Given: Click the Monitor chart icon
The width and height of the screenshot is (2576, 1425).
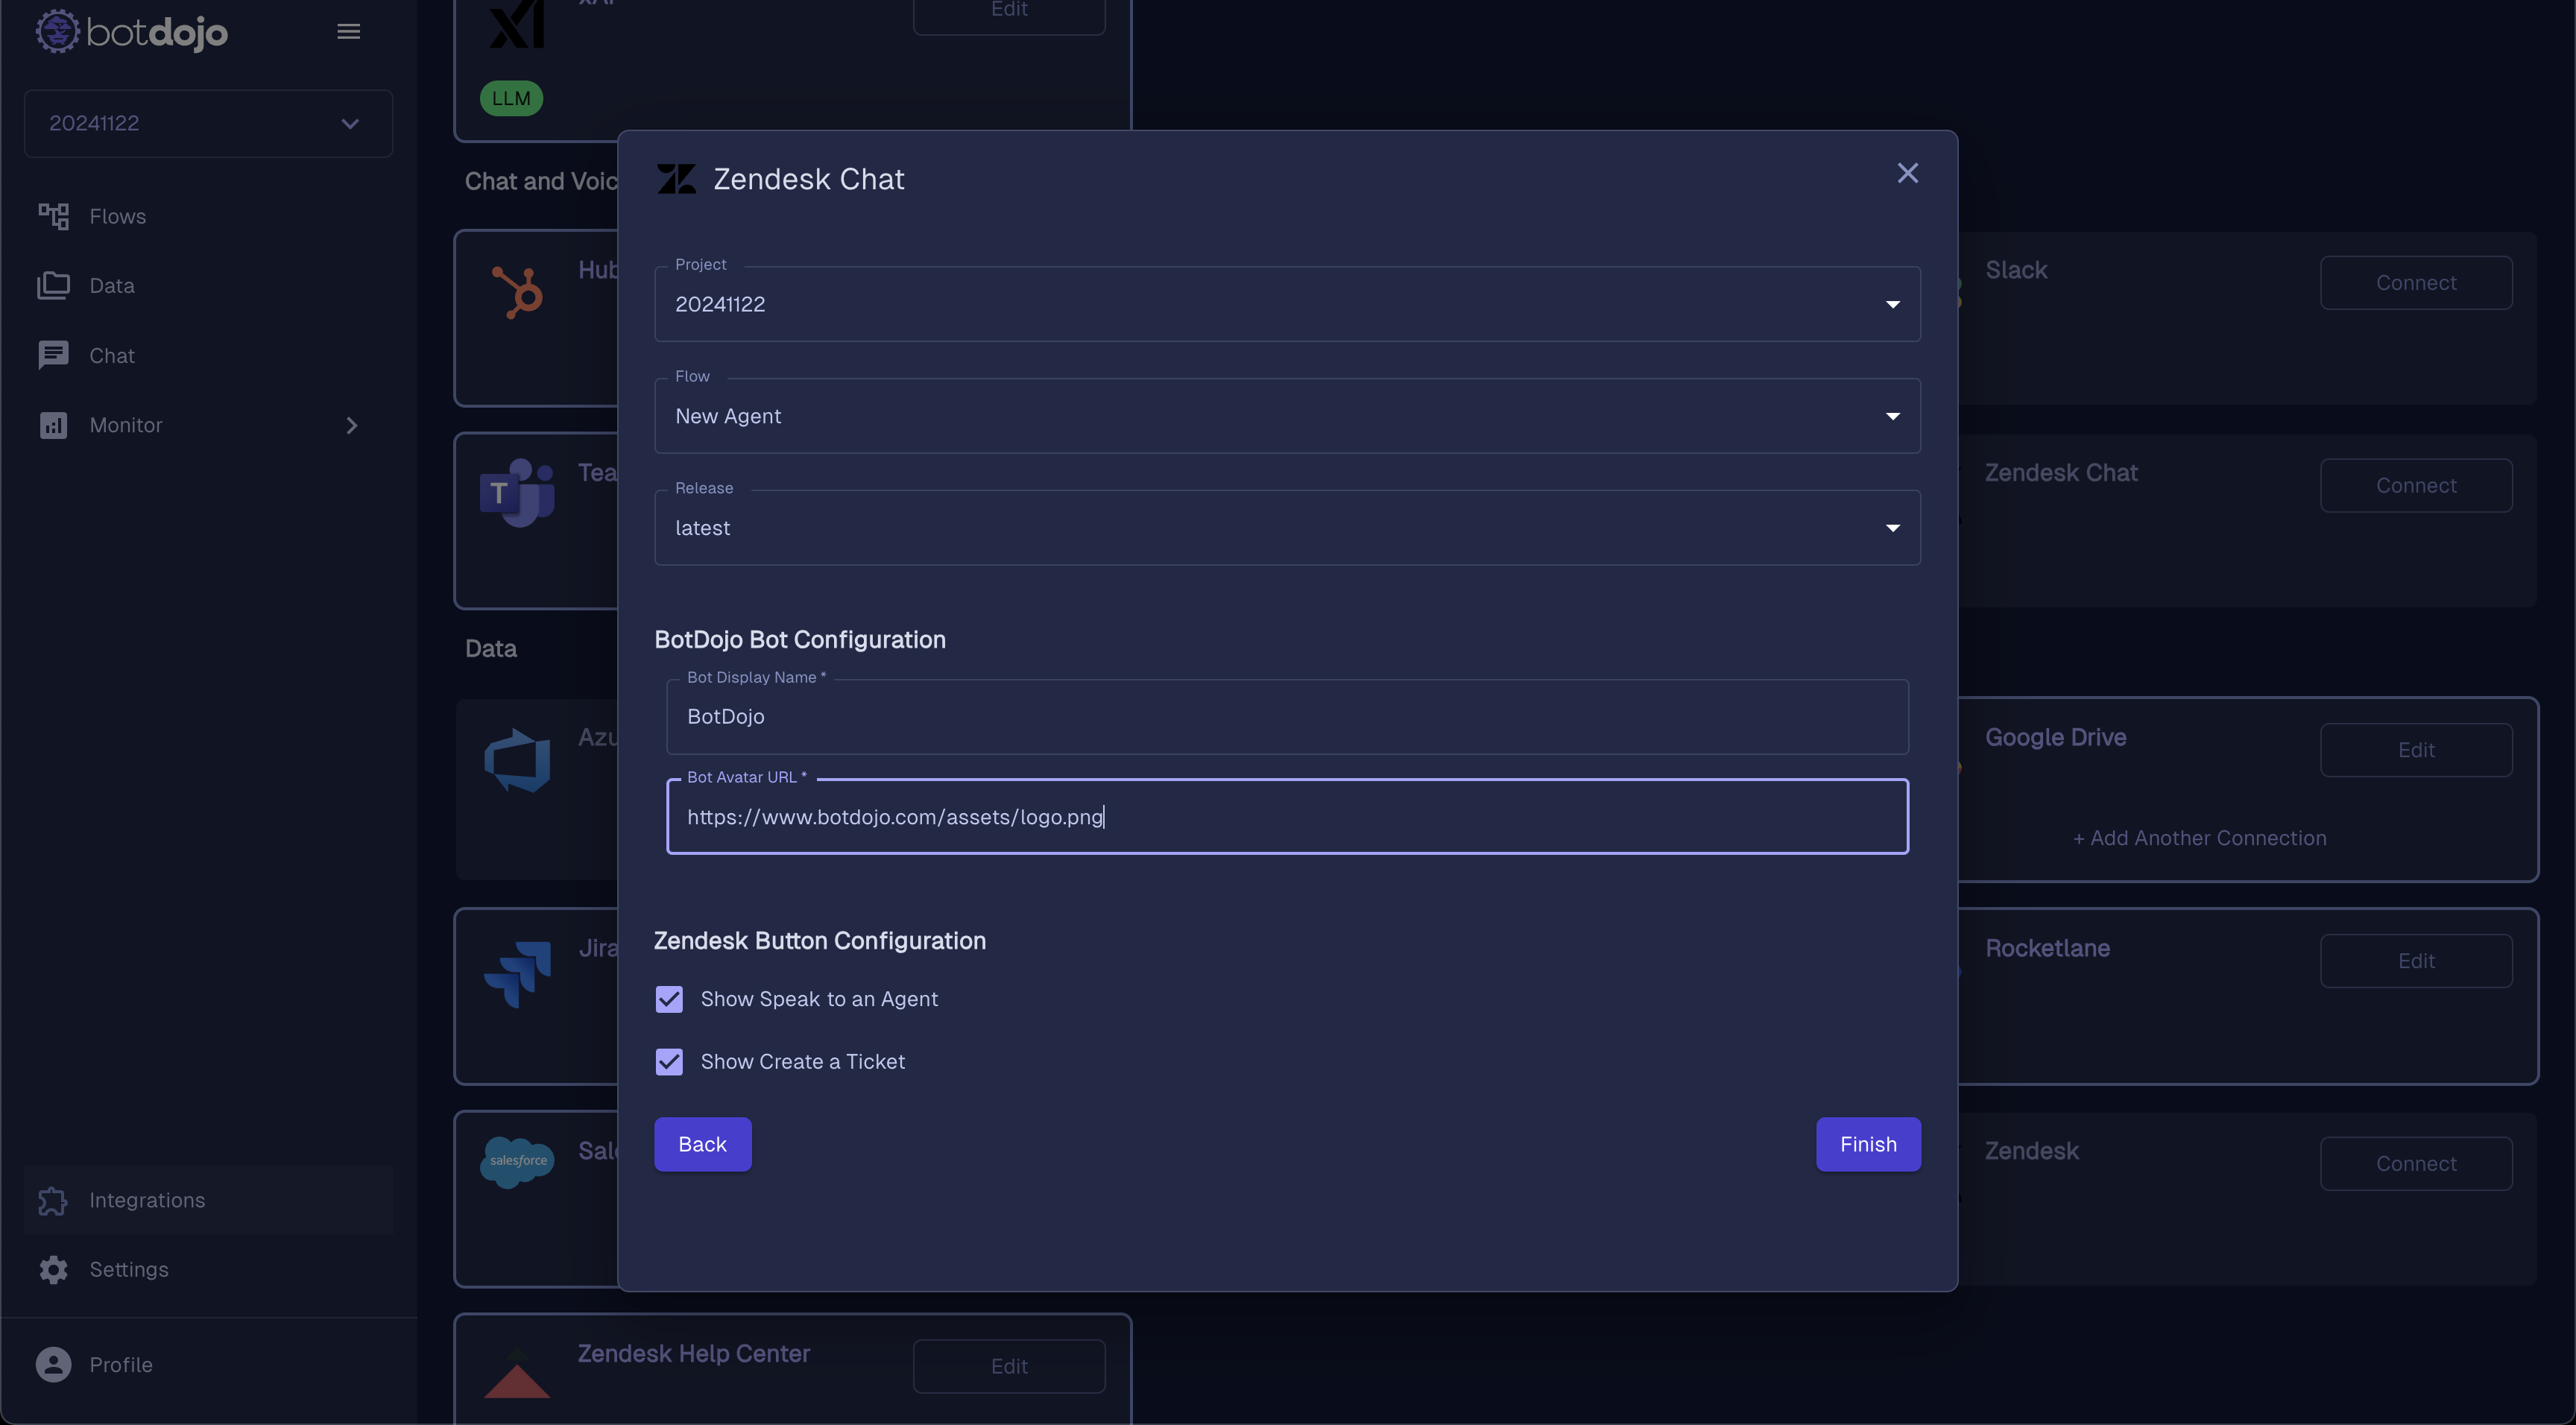Looking at the screenshot, I should click(53, 425).
